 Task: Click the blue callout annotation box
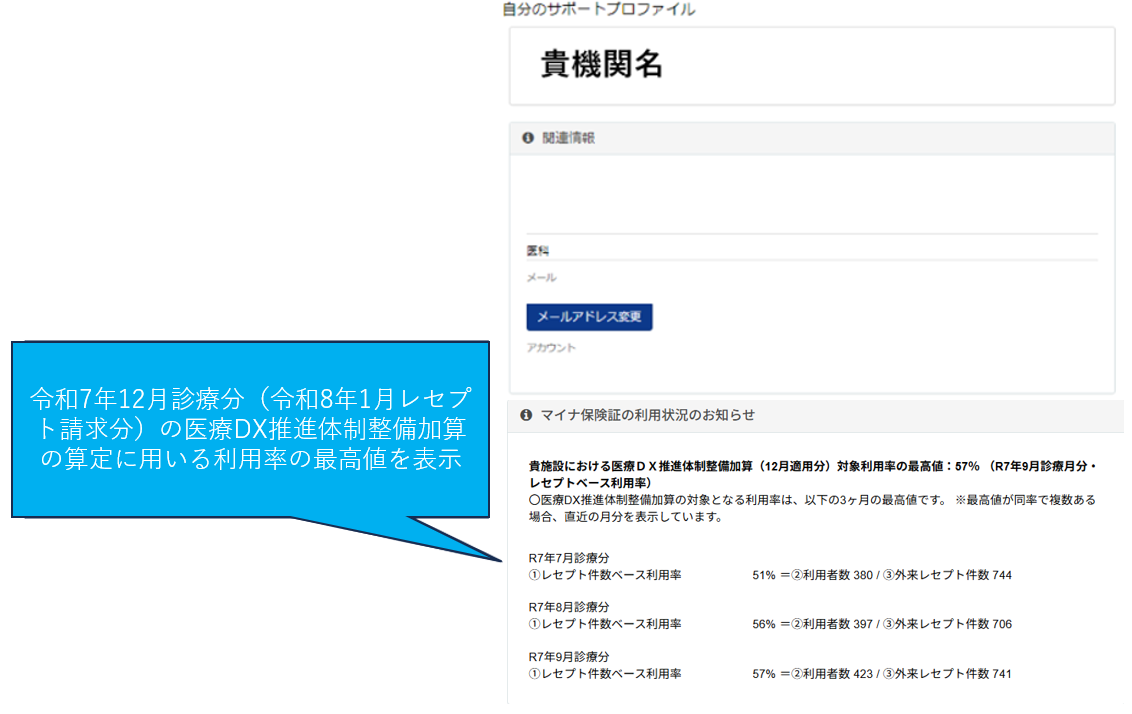point(249,429)
